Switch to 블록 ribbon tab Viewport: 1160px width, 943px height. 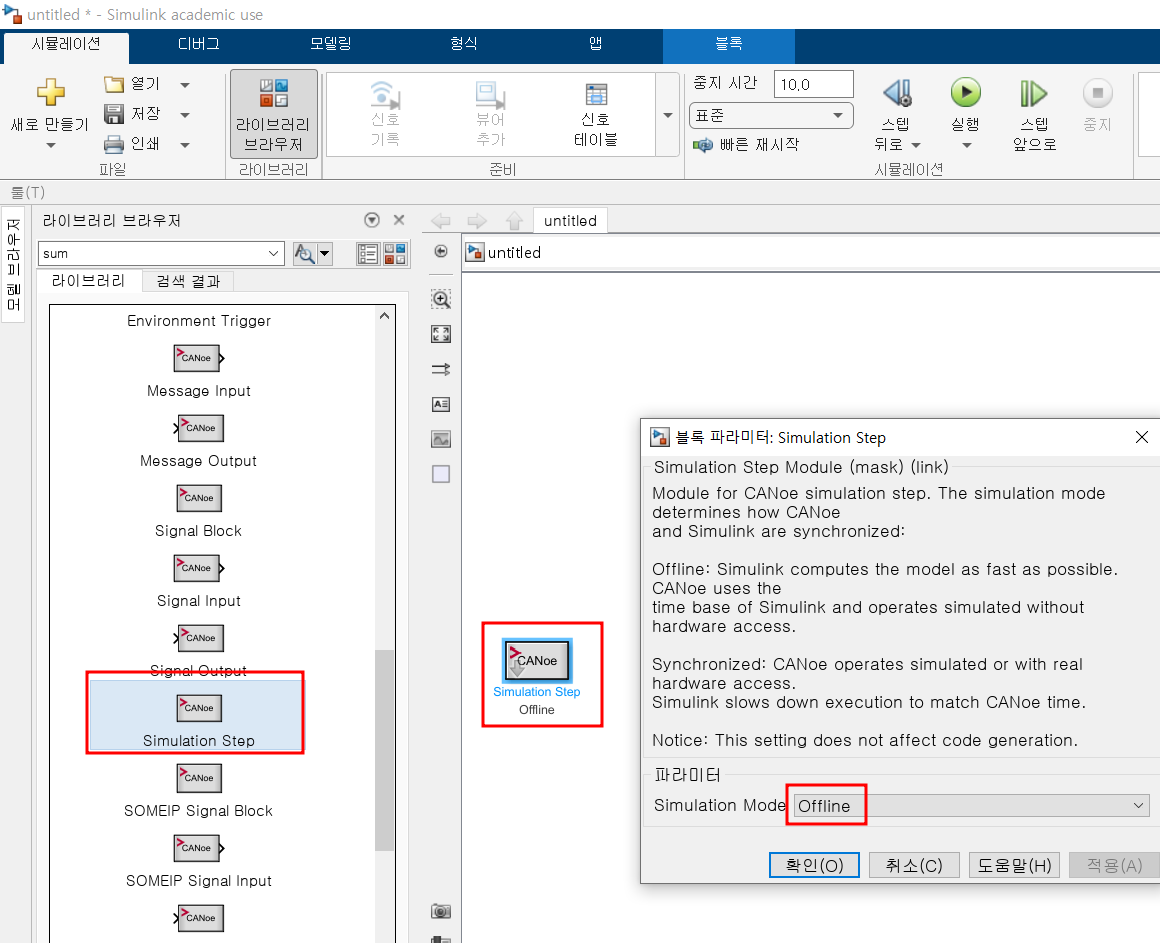click(729, 44)
